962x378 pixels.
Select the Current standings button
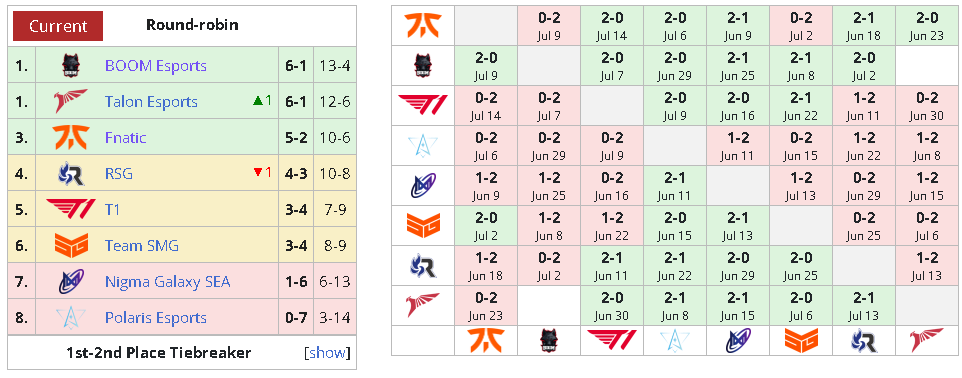coord(58,26)
